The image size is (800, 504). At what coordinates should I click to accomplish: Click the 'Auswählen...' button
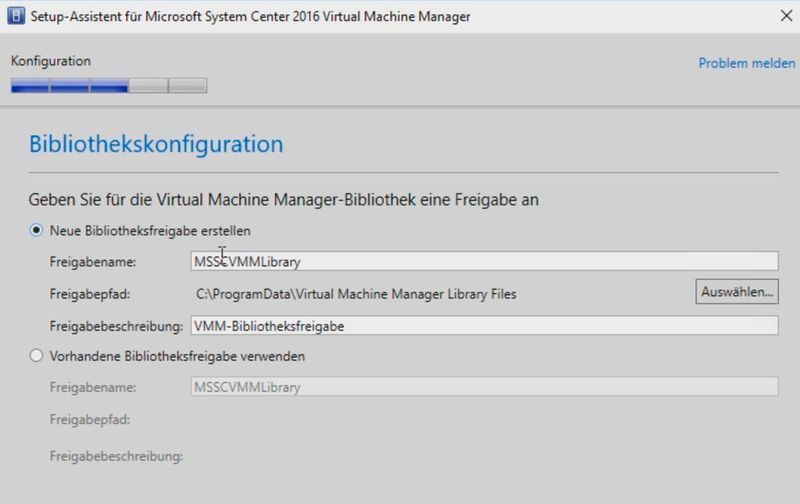click(x=737, y=291)
